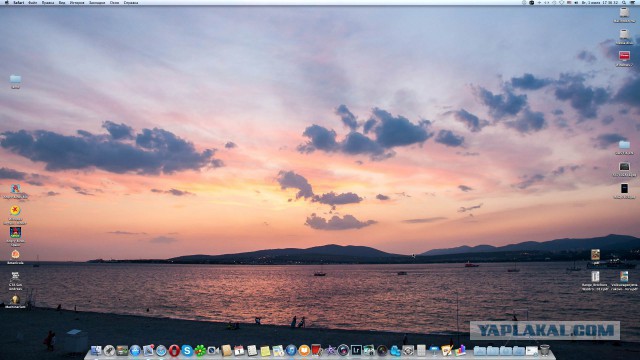The height and width of the screenshot is (360, 640).
Task: Open Pages pen icon in the Dock
Action: coord(447,350)
